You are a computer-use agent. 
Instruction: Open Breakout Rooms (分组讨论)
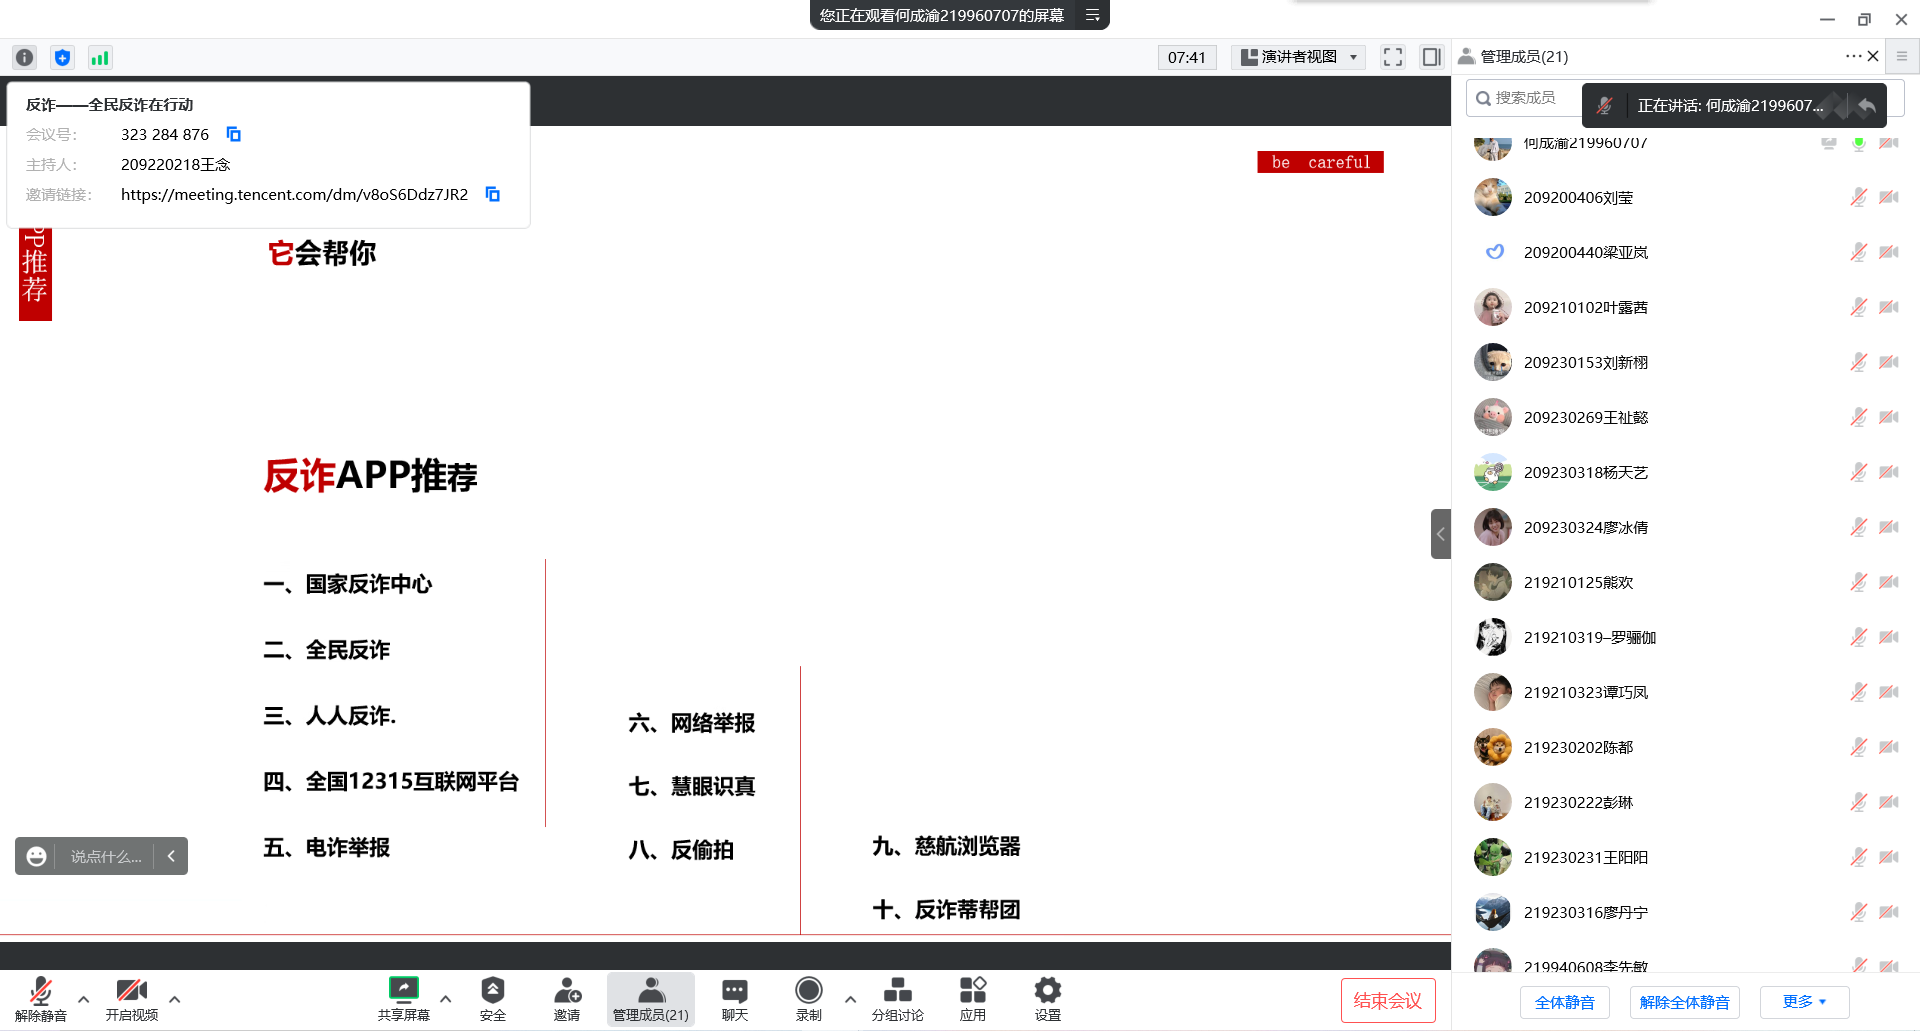pyautogui.click(x=897, y=991)
